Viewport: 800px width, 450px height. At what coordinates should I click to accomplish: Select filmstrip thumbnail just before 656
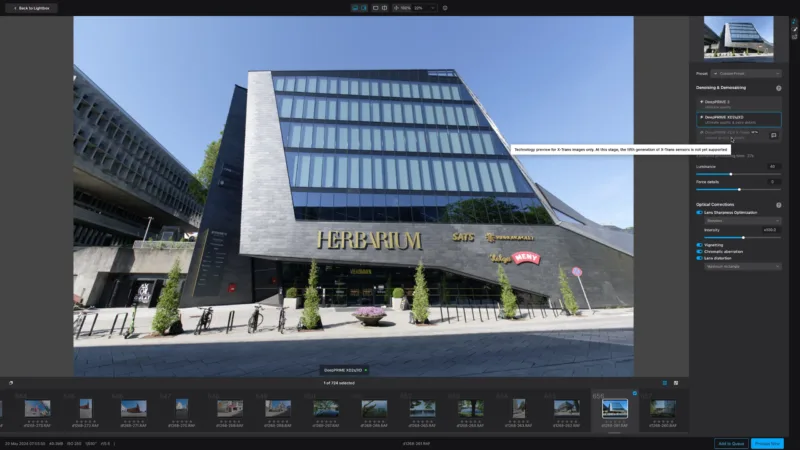click(566, 409)
